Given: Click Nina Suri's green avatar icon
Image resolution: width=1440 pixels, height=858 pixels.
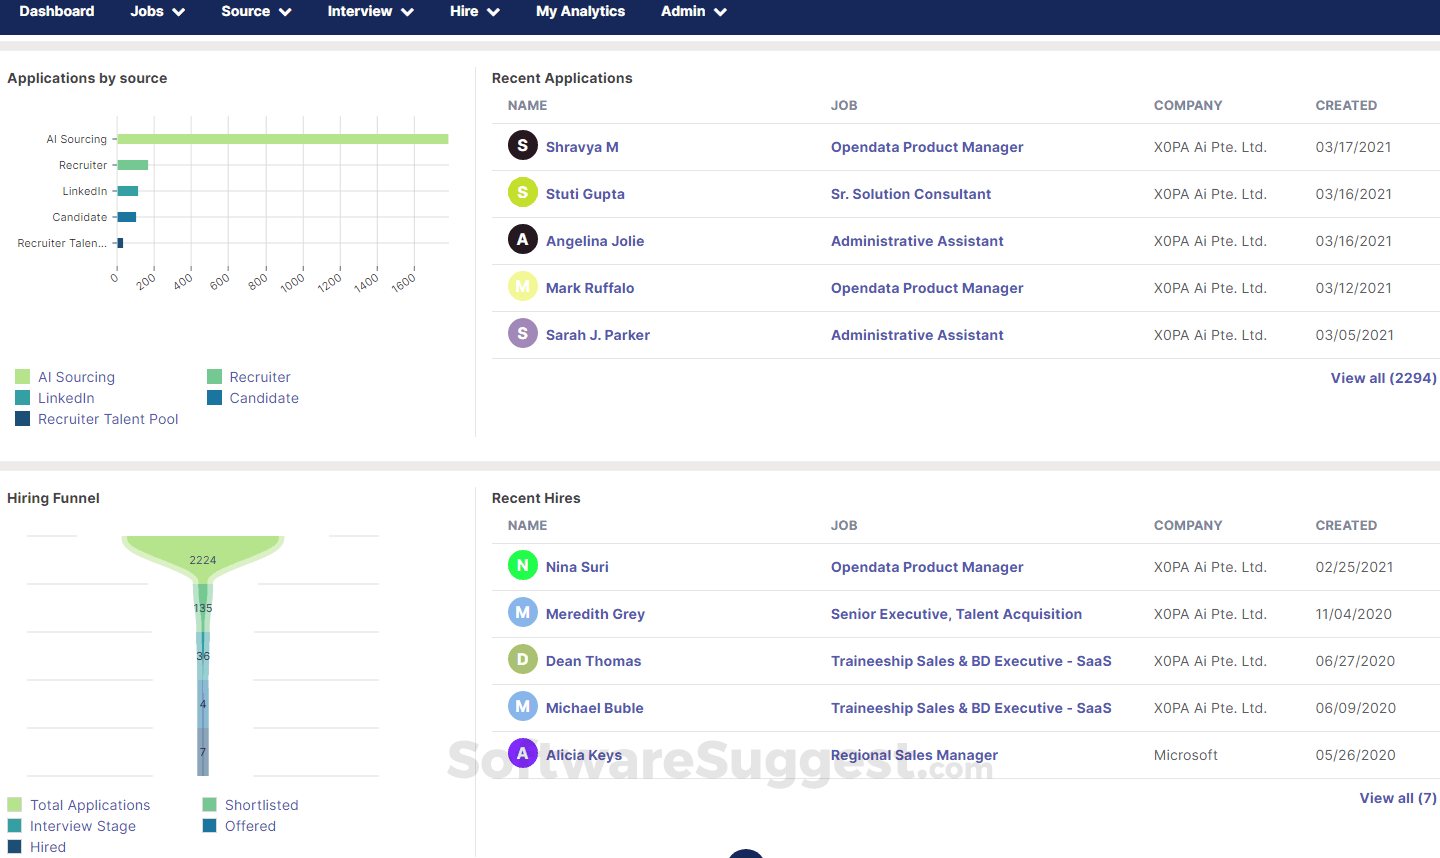Looking at the screenshot, I should 522,566.
